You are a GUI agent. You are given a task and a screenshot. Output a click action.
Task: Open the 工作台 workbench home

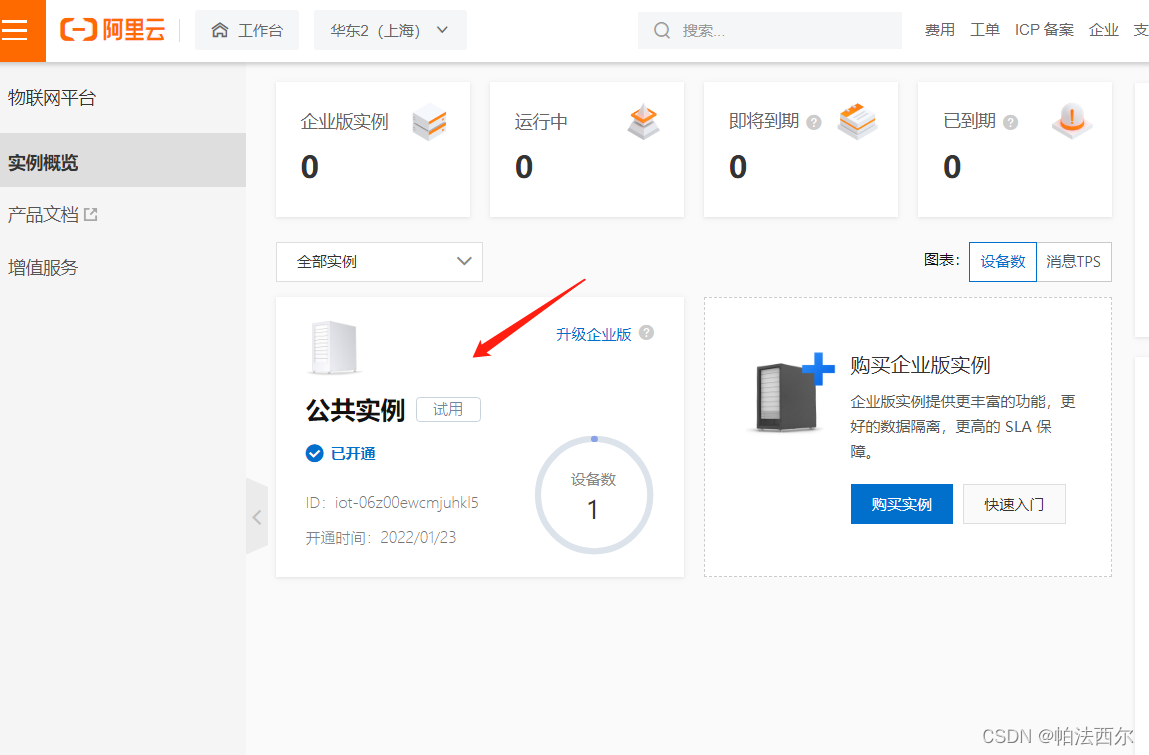(247, 30)
